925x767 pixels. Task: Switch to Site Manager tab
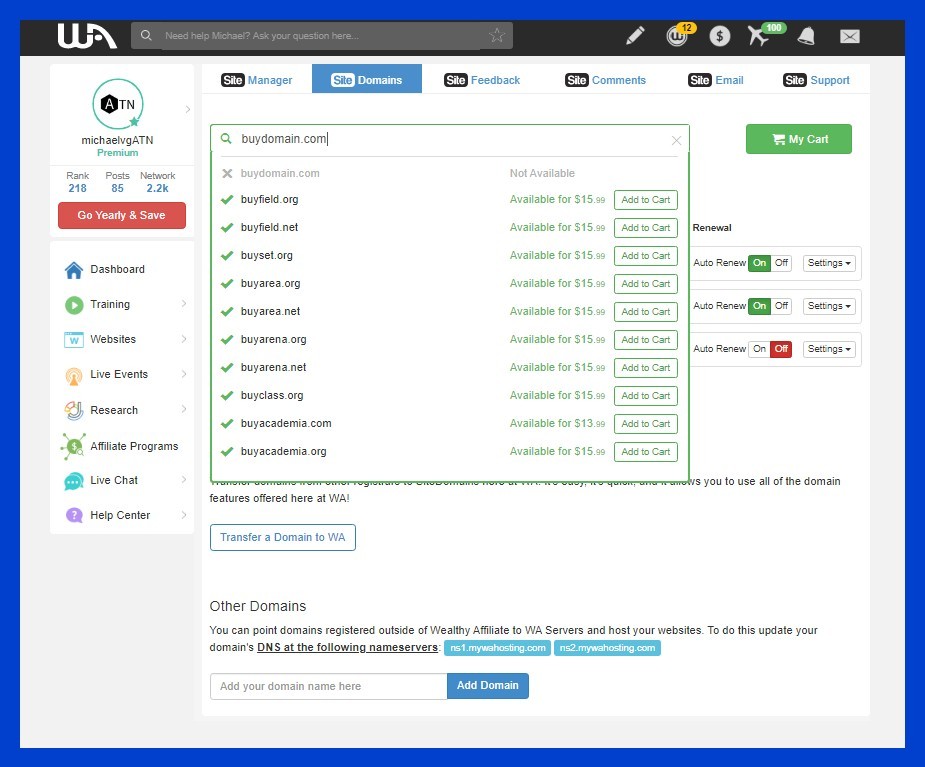pos(257,80)
